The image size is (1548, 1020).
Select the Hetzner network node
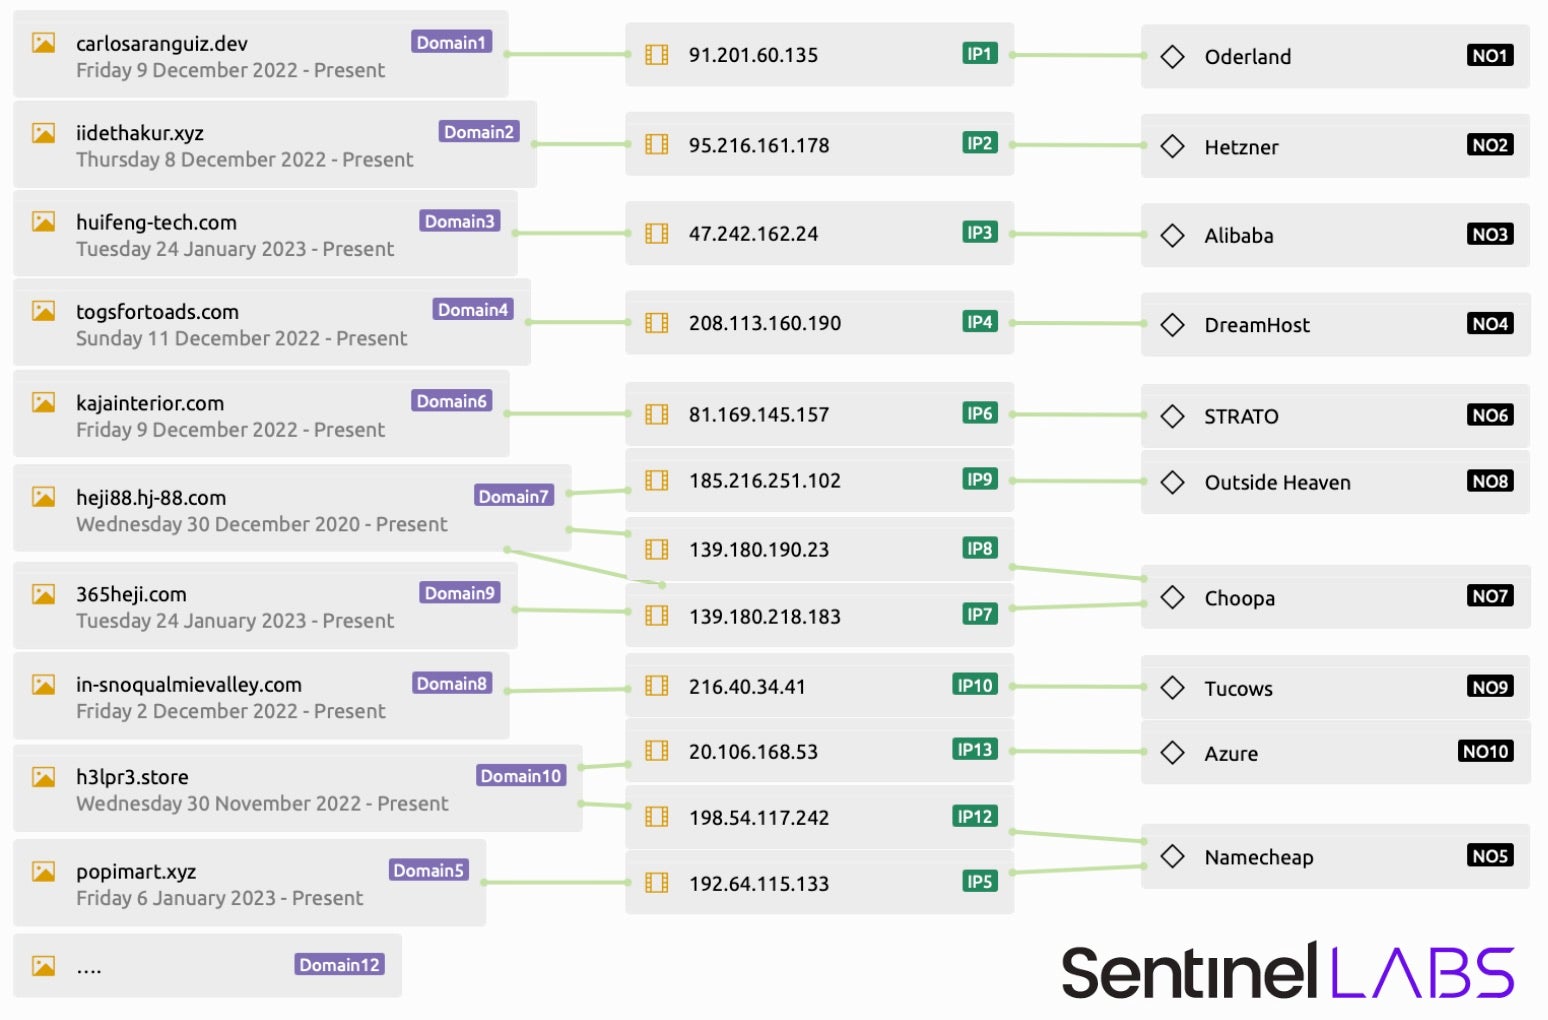(x=1241, y=147)
